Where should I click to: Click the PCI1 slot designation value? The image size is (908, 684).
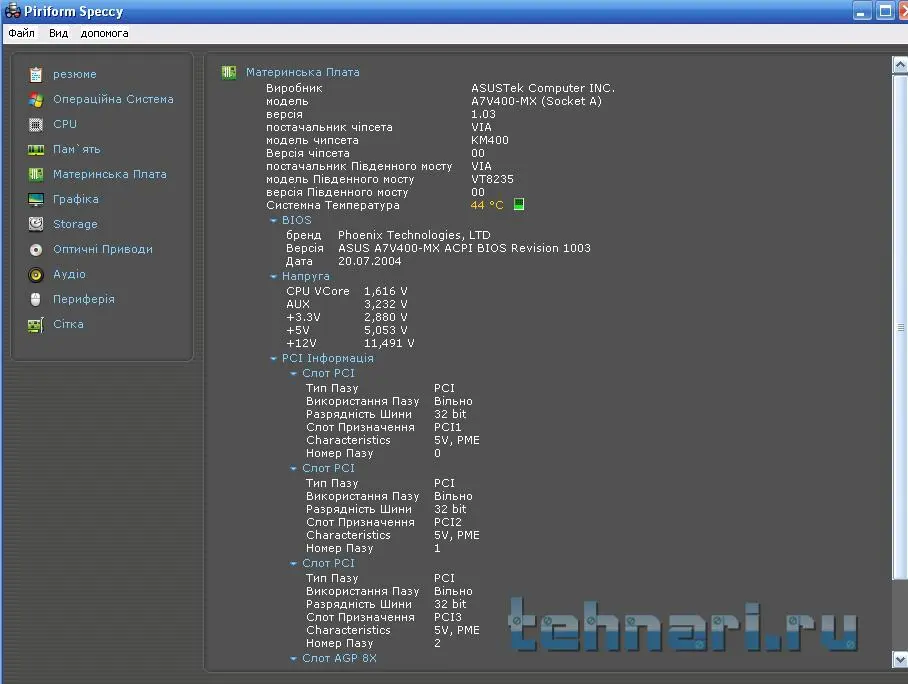(x=448, y=427)
